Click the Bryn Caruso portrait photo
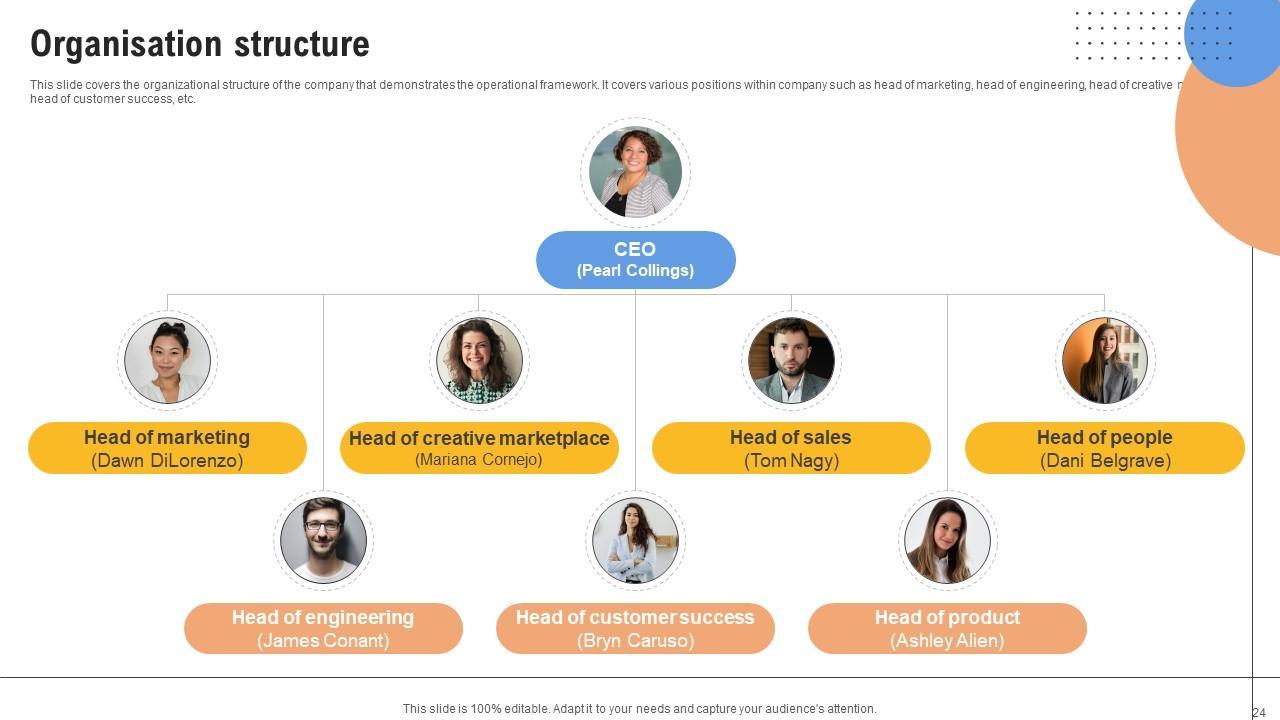Viewport: 1280px width, 720px height. pyautogui.click(x=635, y=540)
